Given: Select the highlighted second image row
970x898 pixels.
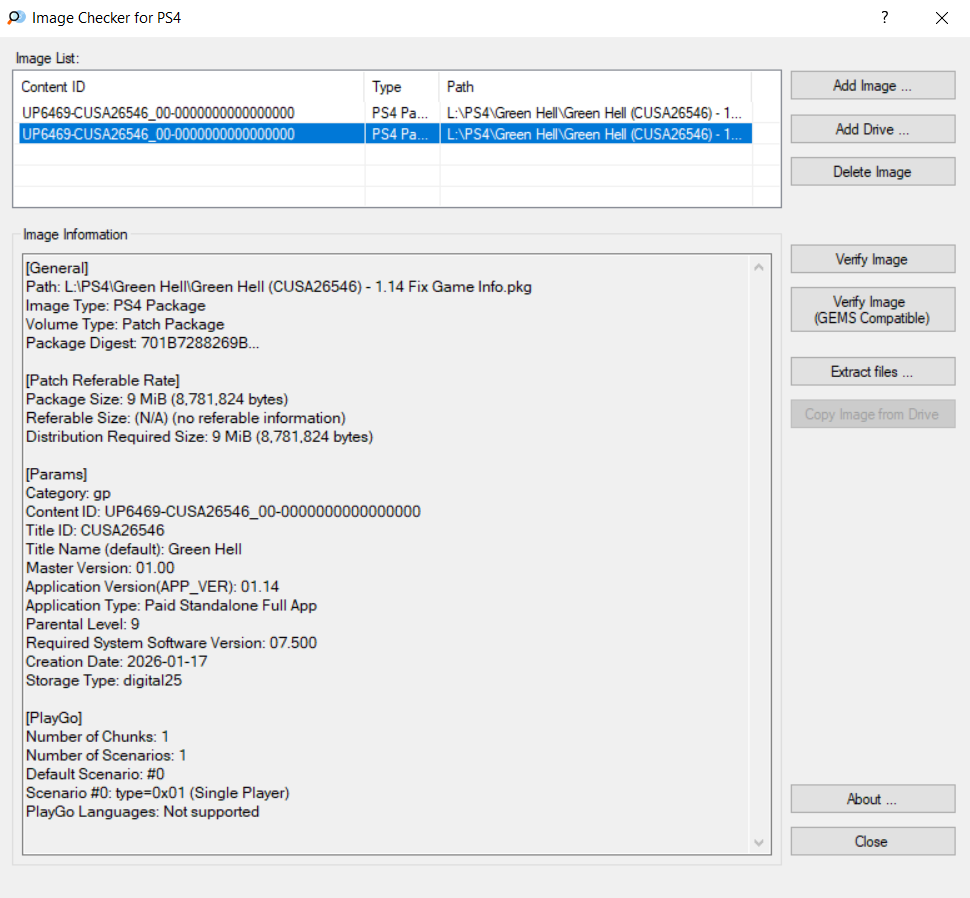Looking at the screenshot, I should coord(158,134).
